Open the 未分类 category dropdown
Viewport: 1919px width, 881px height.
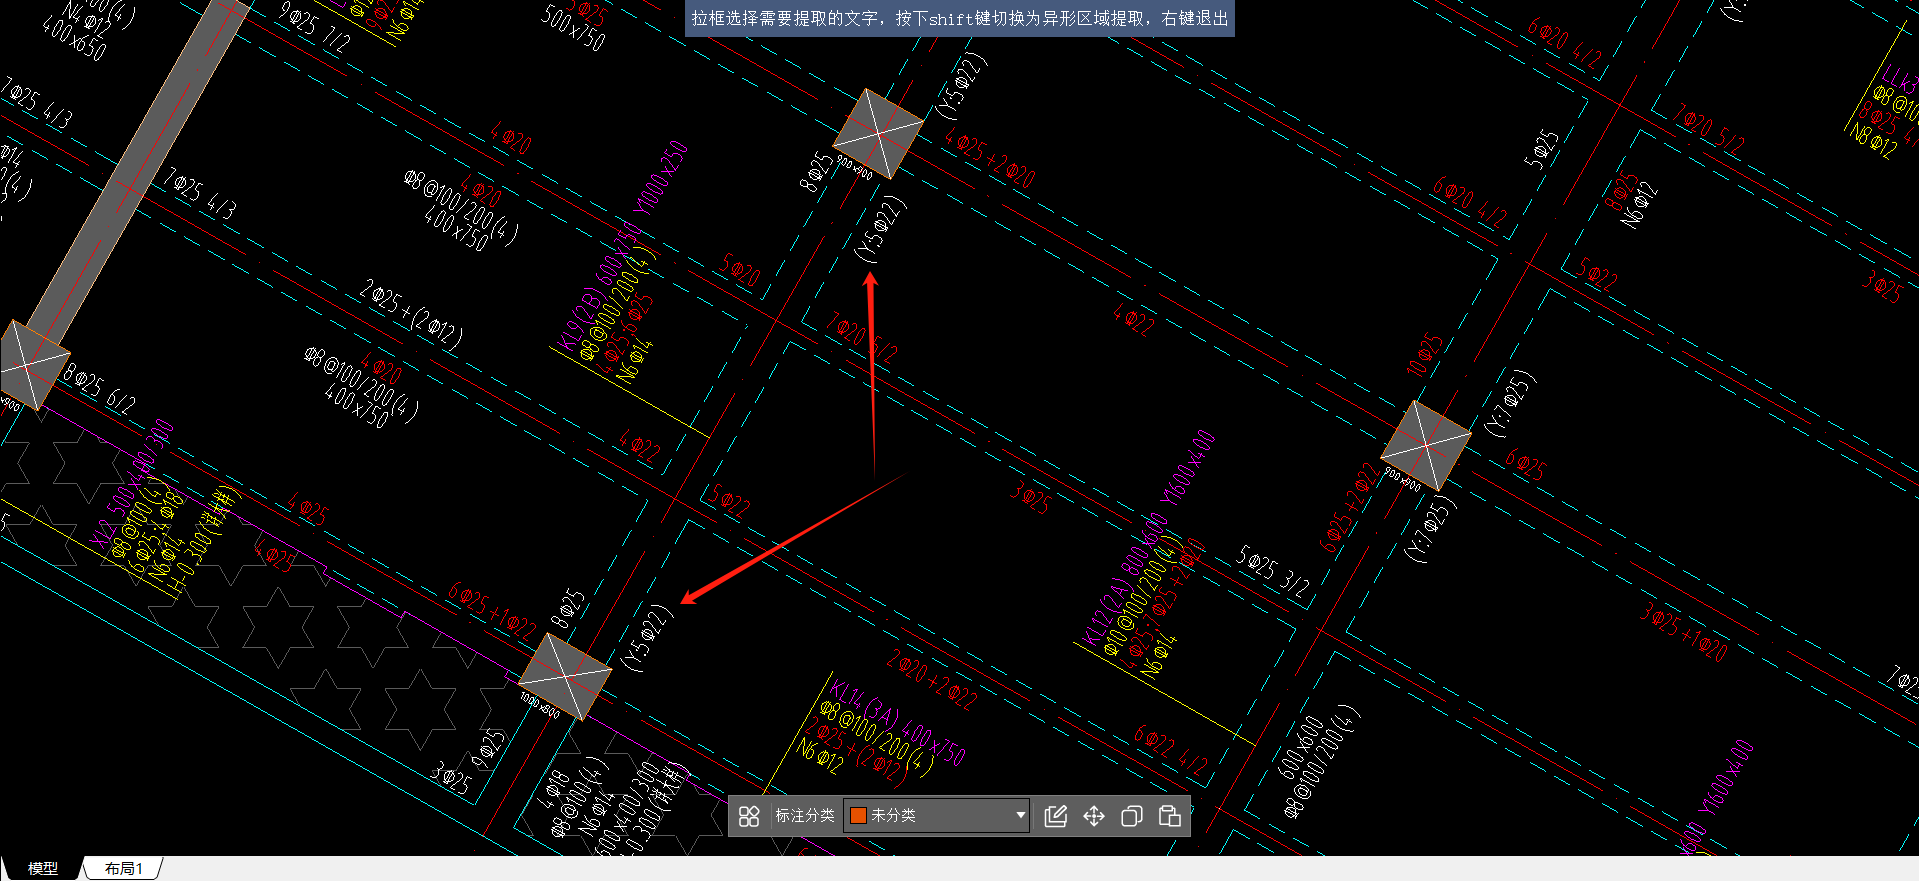[x=936, y=815]
